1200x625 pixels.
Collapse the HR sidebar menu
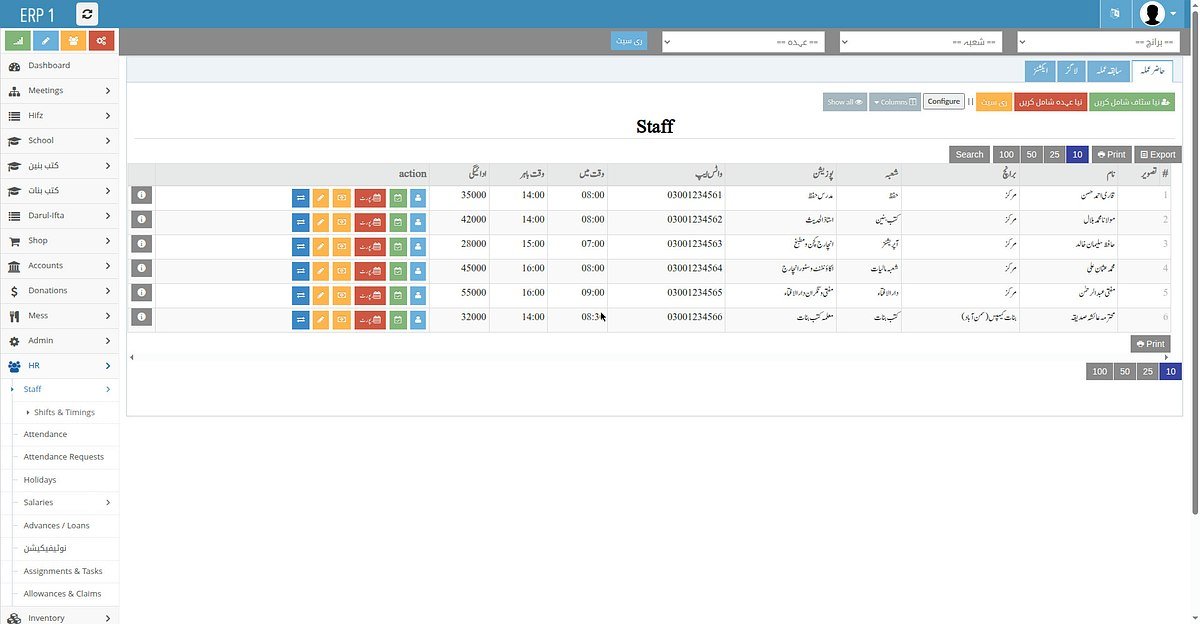pyautogui.click(x=59, y=365)
